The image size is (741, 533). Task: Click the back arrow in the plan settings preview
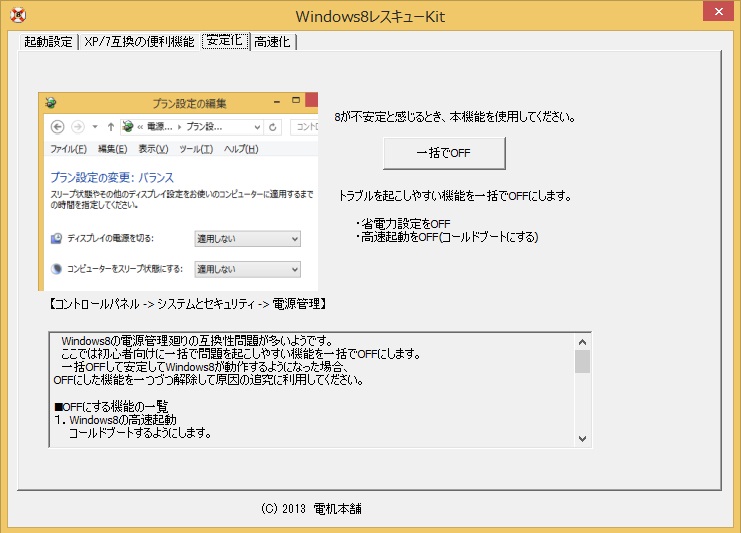(x=56, y=127)
